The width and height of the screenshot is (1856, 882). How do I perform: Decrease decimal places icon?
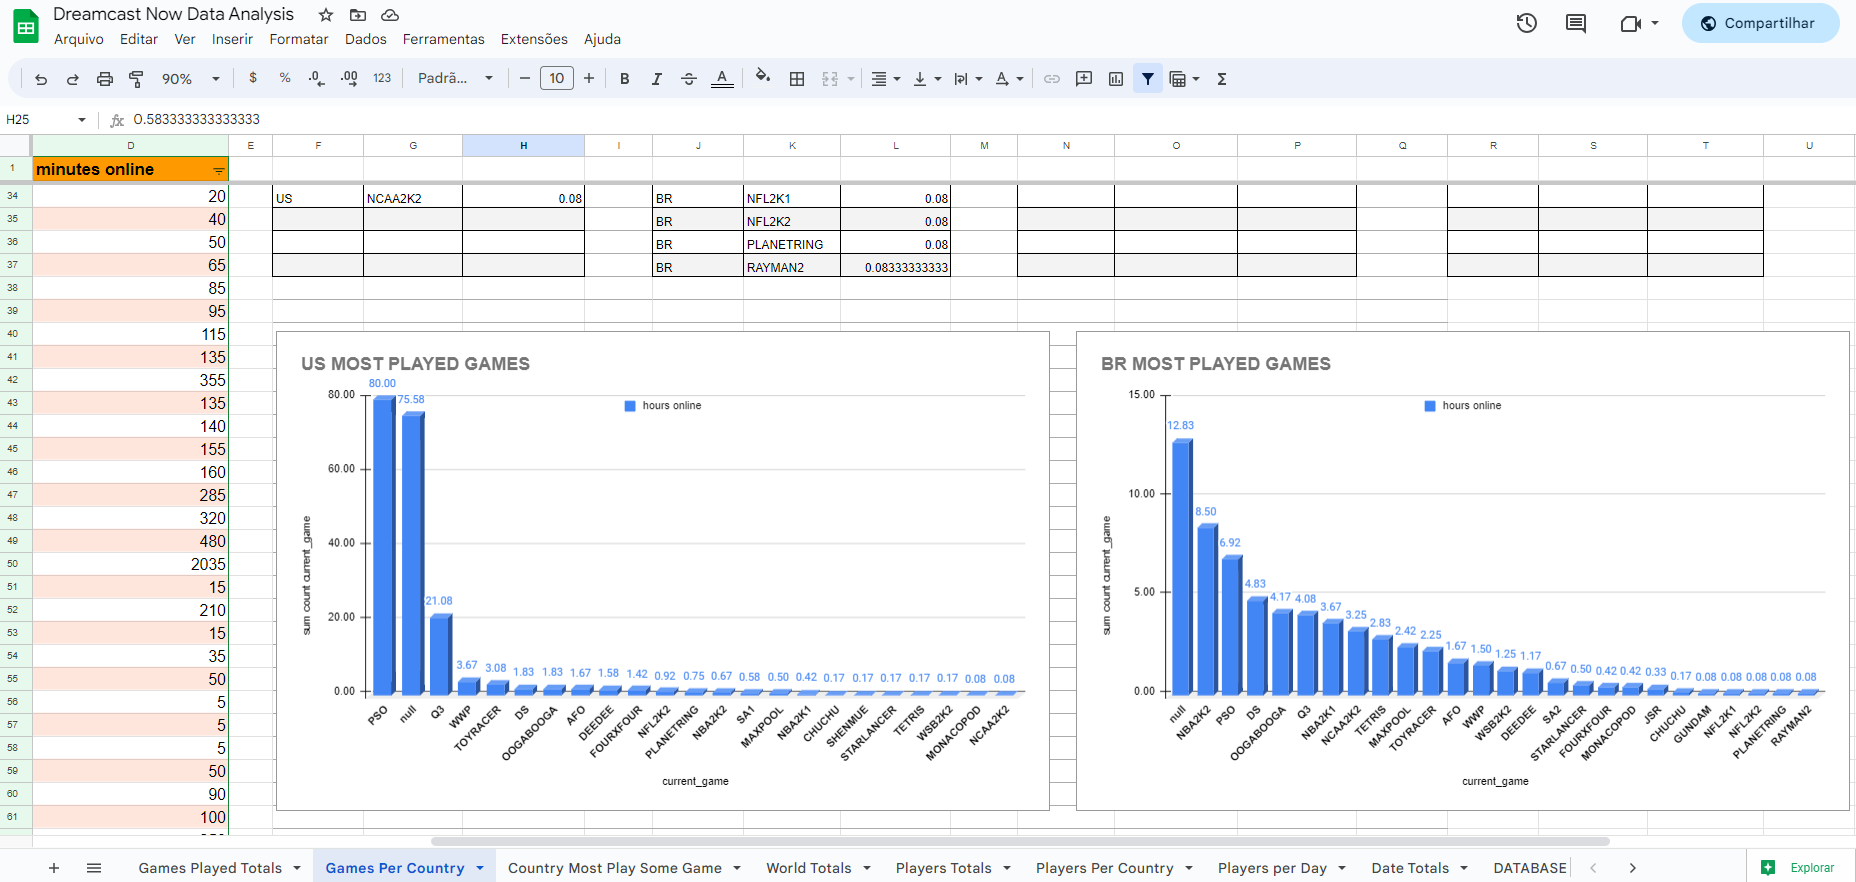tap(317, 78)
